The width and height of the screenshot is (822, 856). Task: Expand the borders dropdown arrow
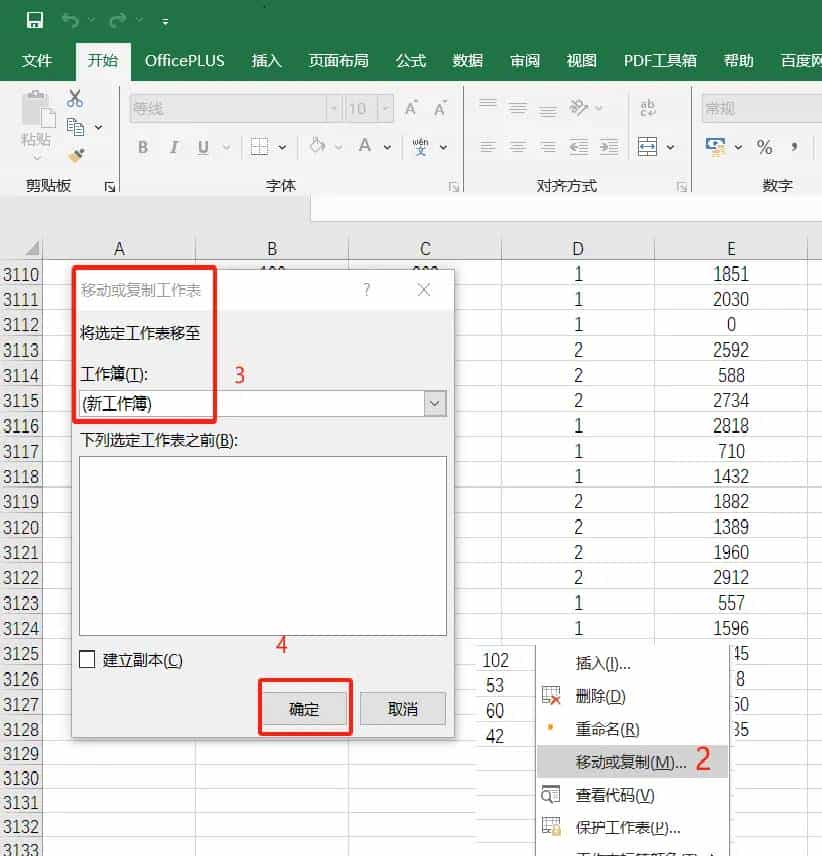(282, 147)
